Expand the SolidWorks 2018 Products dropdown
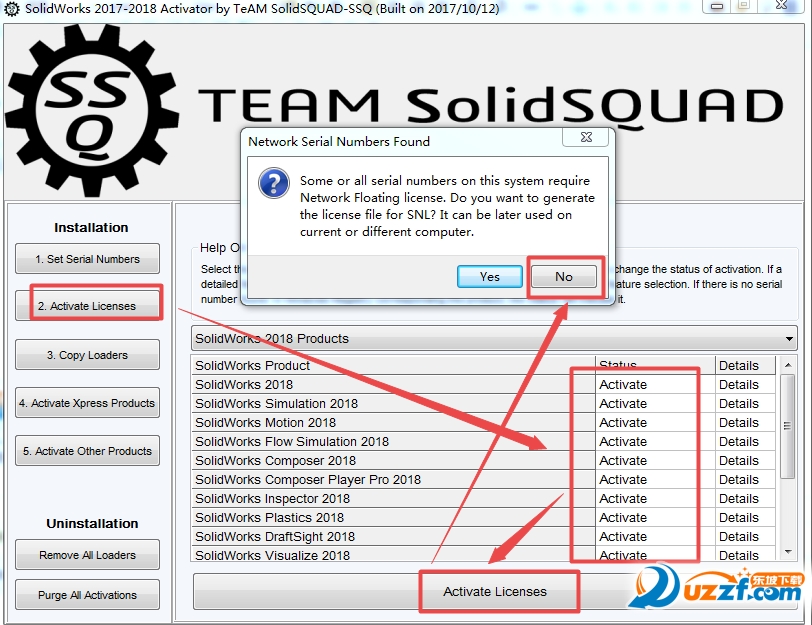Screen dimensions: 812x625 [x=494, y=339]
